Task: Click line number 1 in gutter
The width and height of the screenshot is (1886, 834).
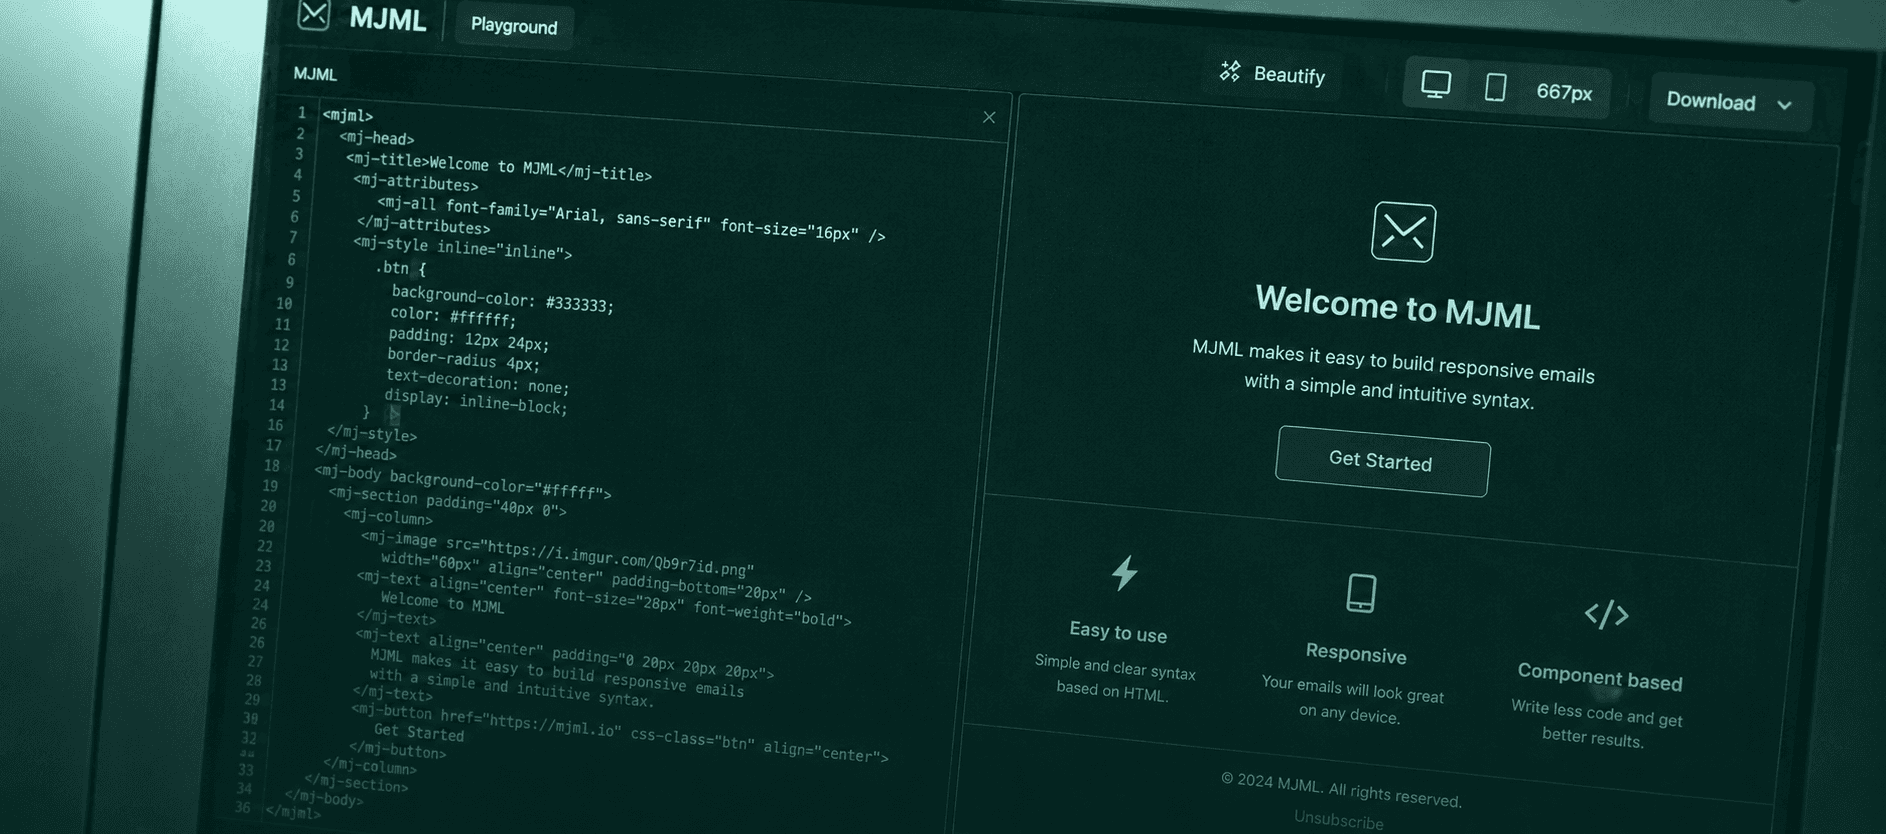Action: click(x=301, y=113)
